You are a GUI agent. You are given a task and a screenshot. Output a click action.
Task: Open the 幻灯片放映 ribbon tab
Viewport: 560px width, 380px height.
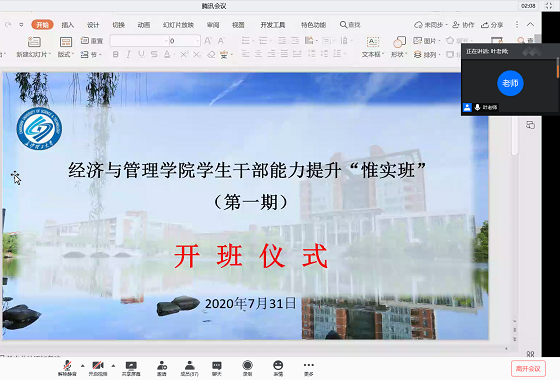coord(178,25)
